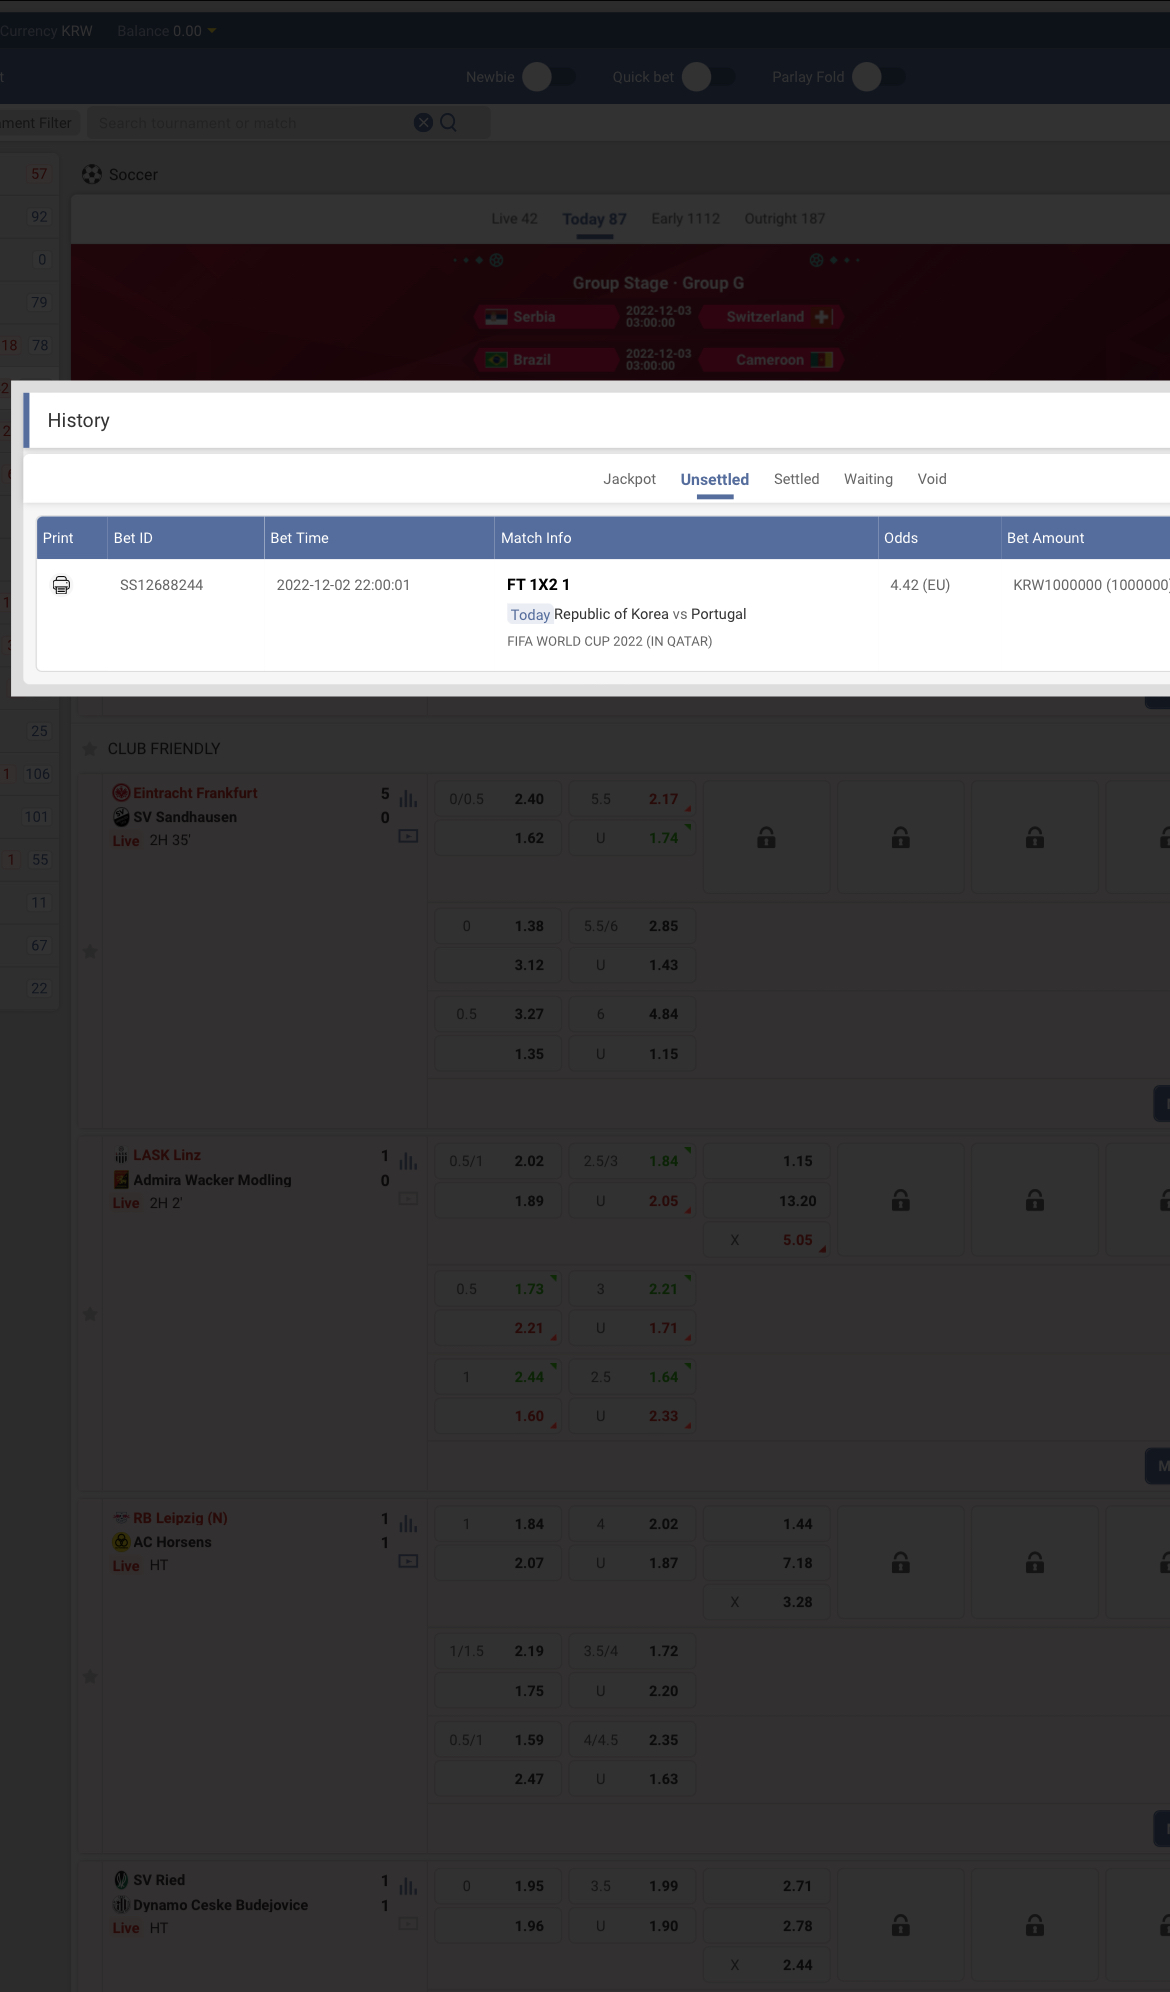Toggle the Newbie switch

pos(549,77)
